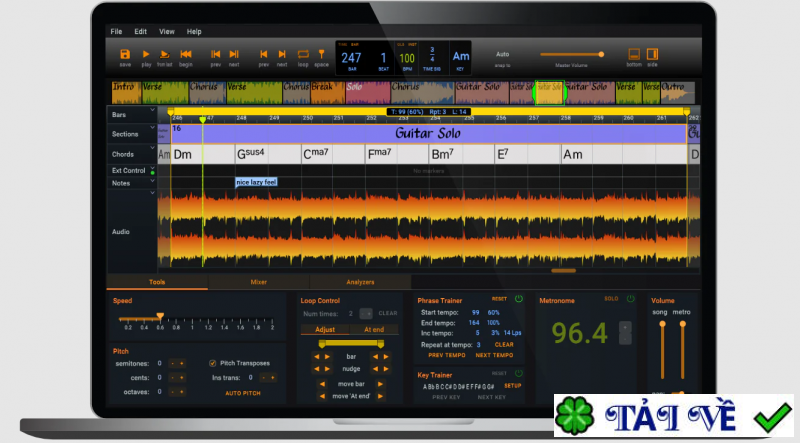Viewport: 800px width, 443px height.
Task: Jump to the beginning with the begin icon
Action: [186, 54]
